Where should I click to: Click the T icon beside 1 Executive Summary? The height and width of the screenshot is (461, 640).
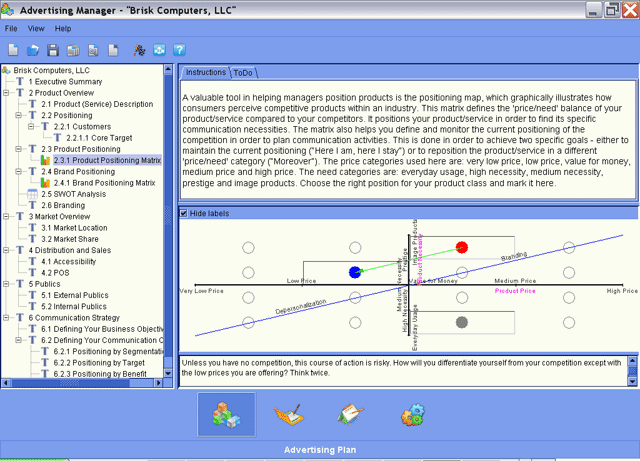click(20, 81)
